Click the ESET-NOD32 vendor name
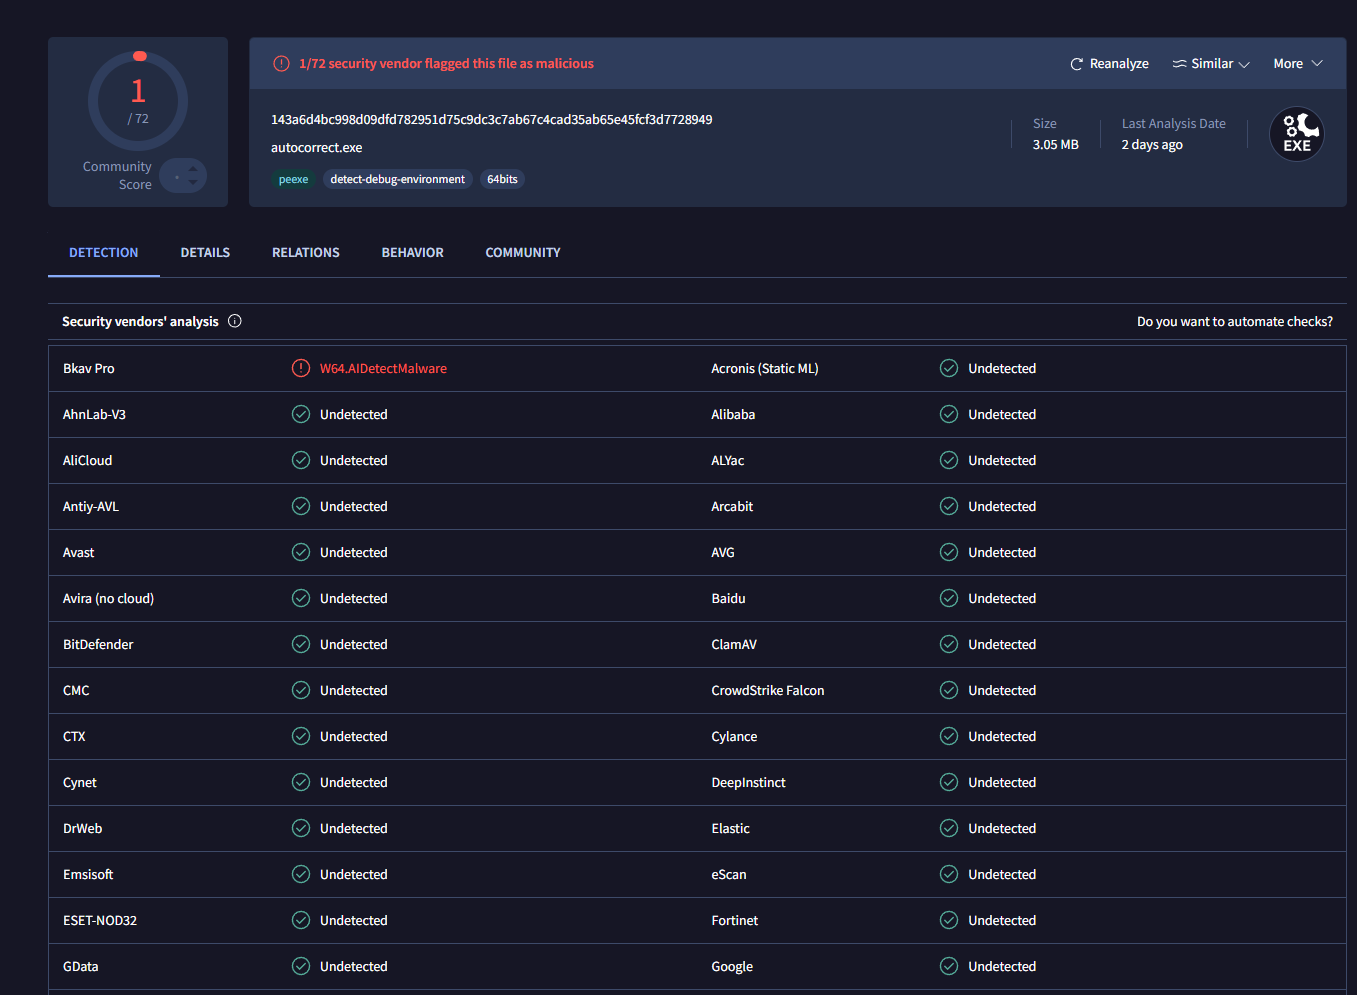This screenshot has width=1357, height=995. 100,921
